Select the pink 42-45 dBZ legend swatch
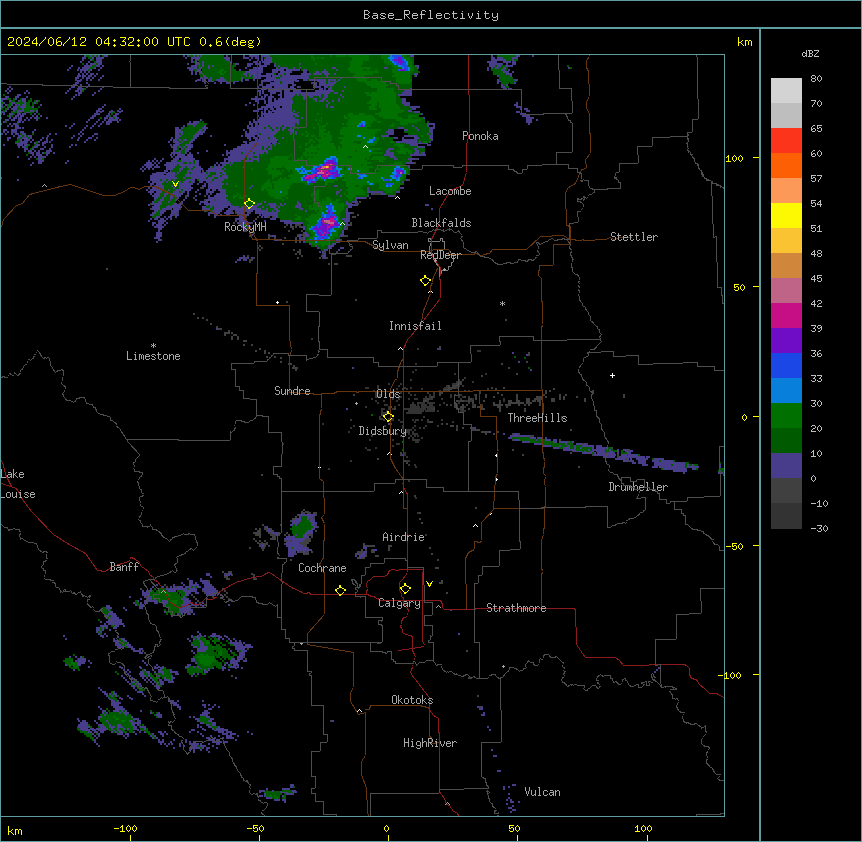This screenshot has height=842, width=862. tap(786, 291)
